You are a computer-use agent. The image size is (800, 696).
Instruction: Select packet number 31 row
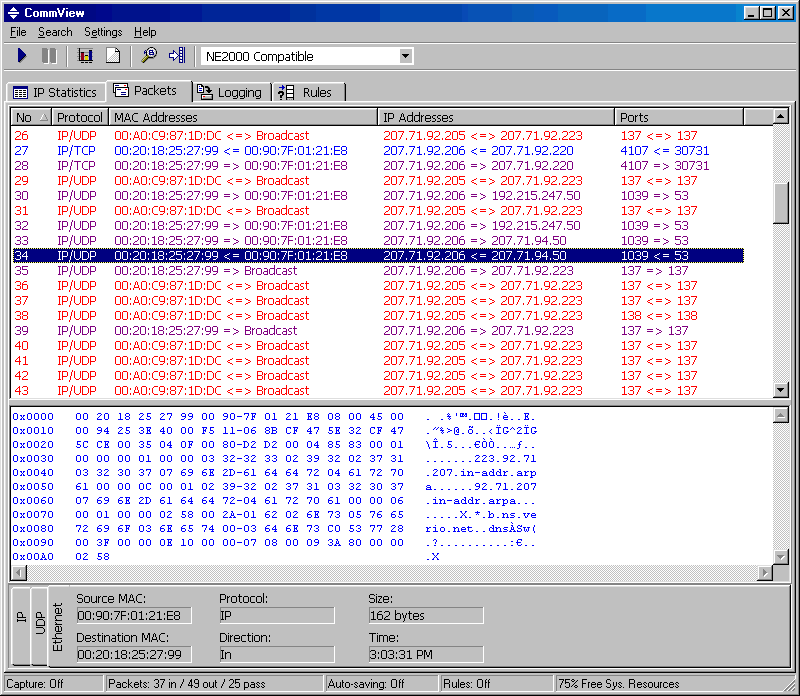tap(378, 210)
